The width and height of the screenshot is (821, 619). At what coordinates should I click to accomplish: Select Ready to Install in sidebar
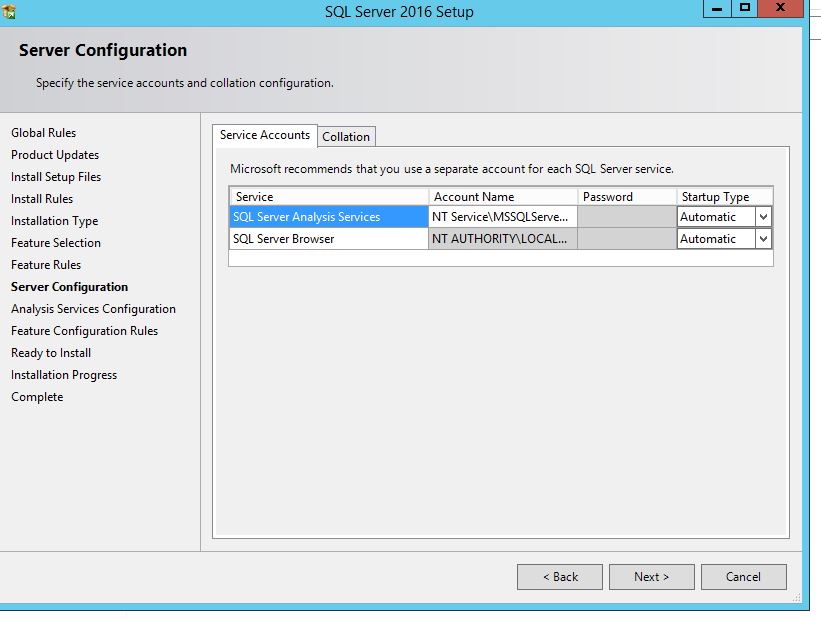[50, 353]
